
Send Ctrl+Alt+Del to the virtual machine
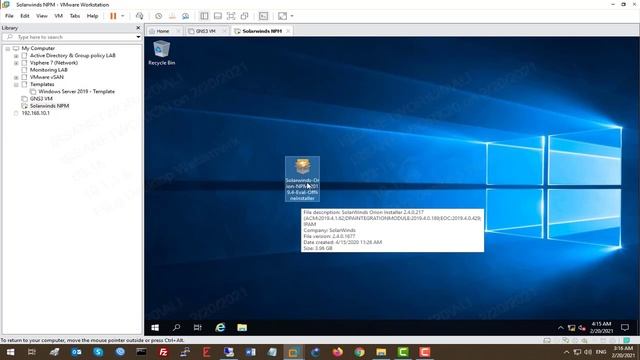(139, 16)
